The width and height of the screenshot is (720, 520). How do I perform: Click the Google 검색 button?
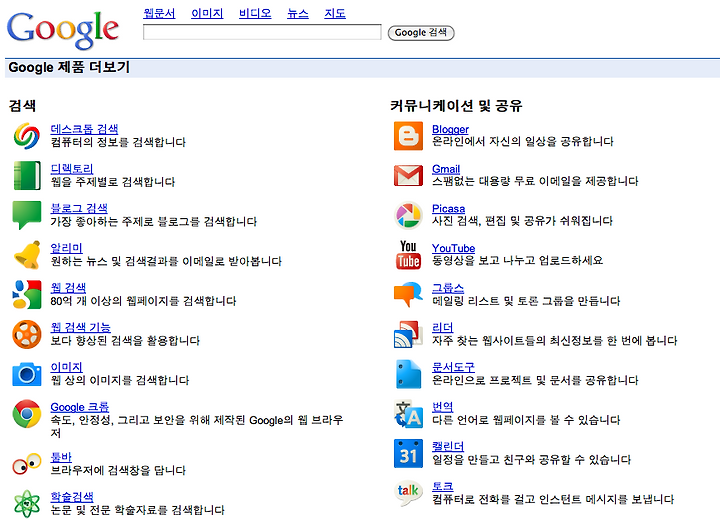click(x=421, y=33)
